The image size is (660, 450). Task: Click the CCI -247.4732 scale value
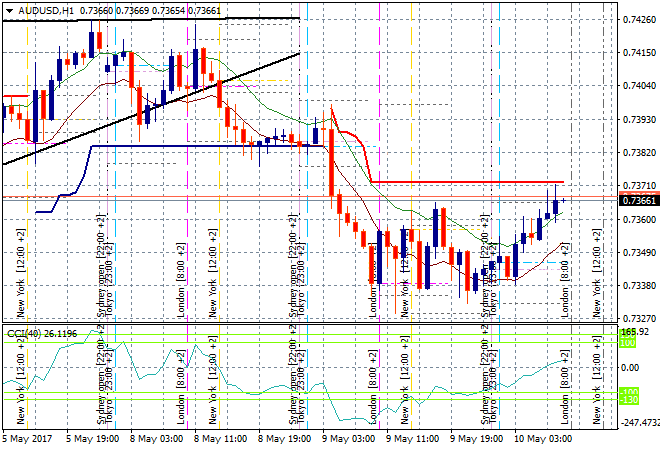632,423
